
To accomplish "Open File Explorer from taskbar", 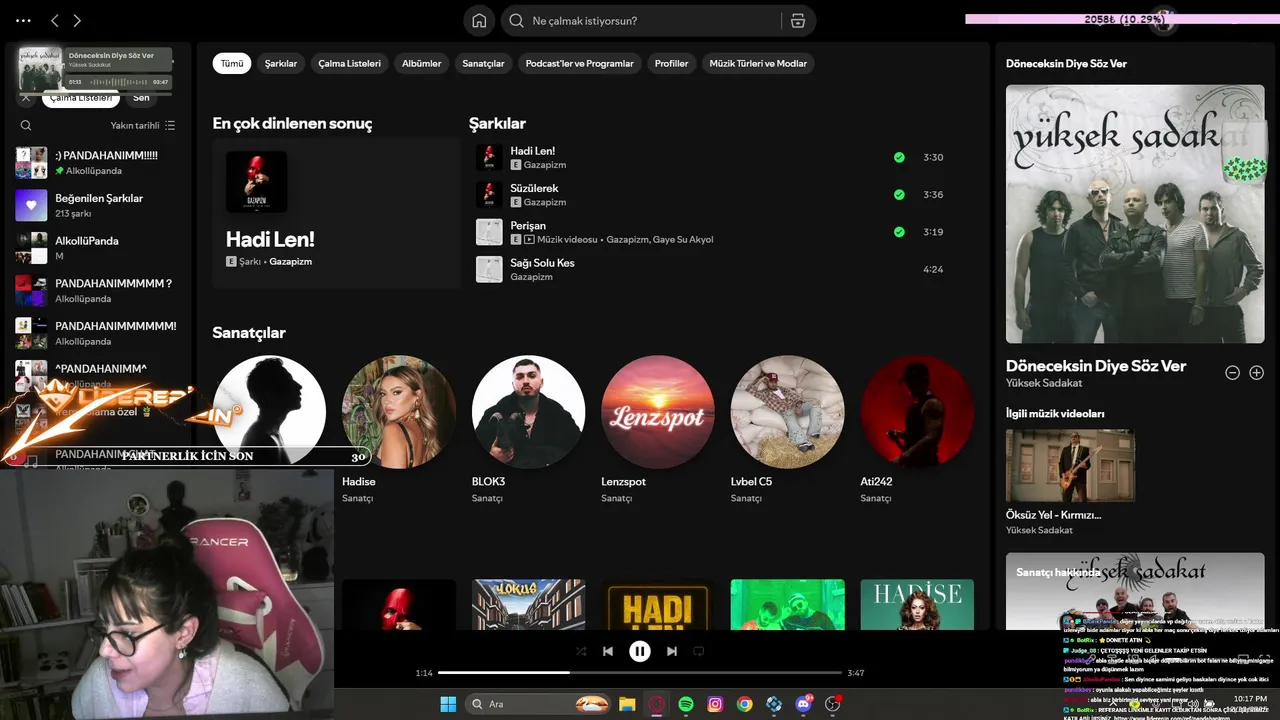I will point(627,704).
